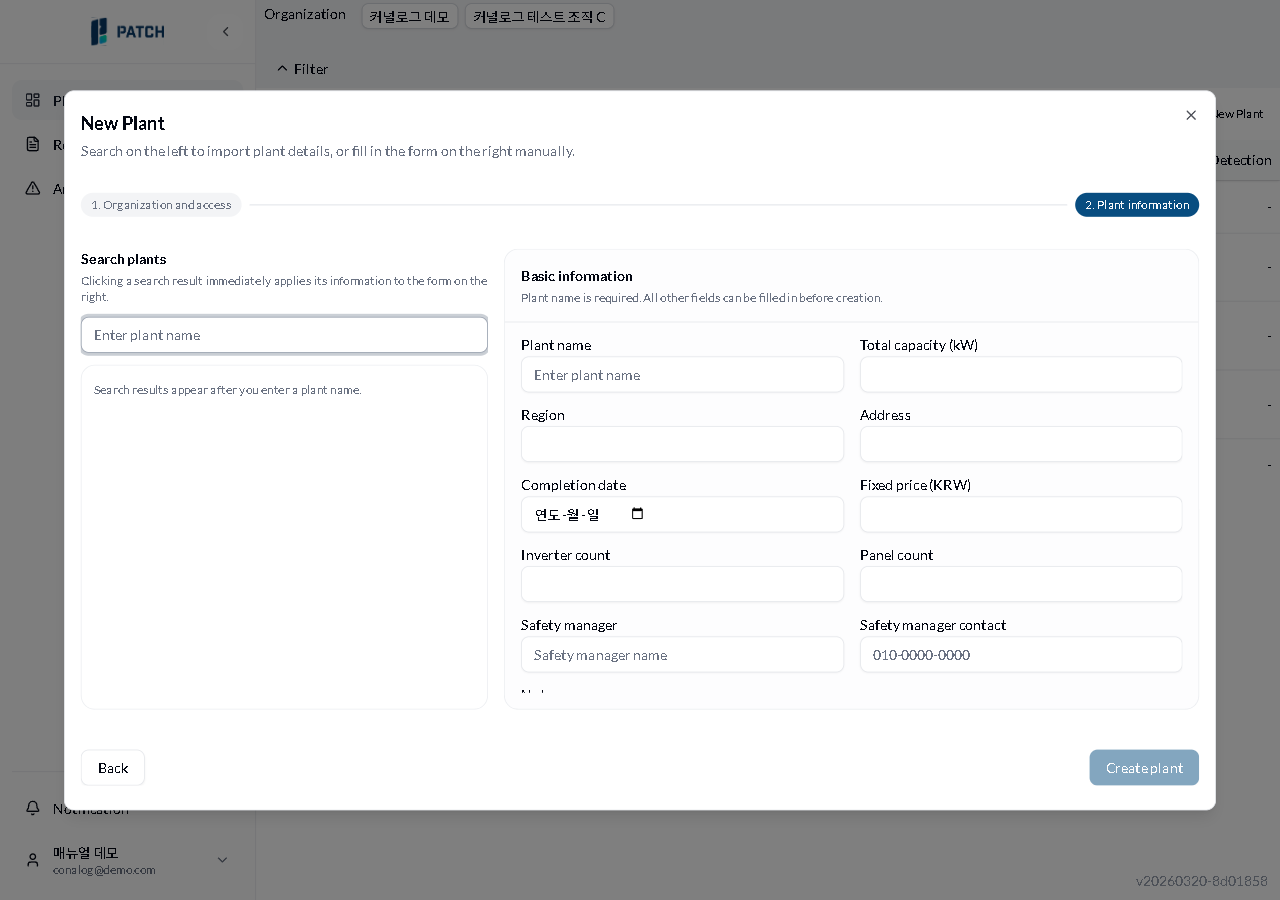1280x900 pixels.
Task: Click the Notification bell icon
Action: coord(33,808)
